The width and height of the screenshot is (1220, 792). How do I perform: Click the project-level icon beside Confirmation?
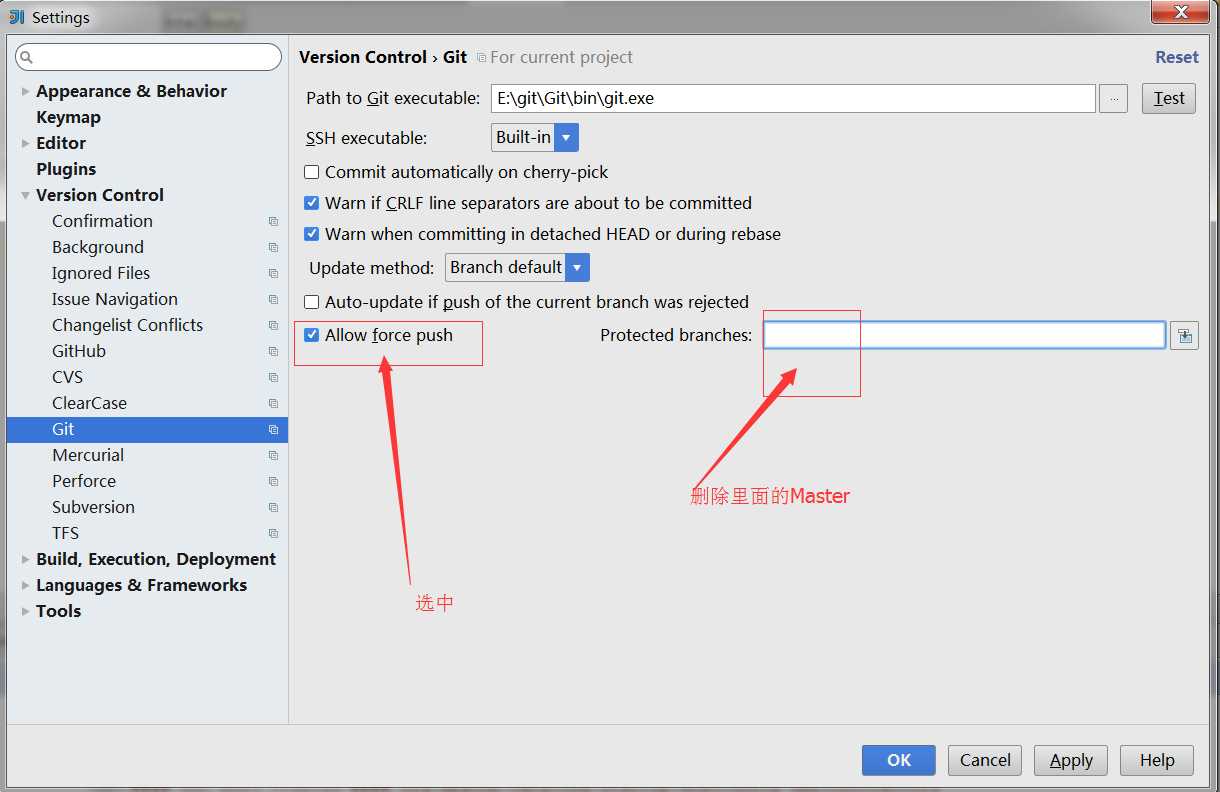(273, 221)
